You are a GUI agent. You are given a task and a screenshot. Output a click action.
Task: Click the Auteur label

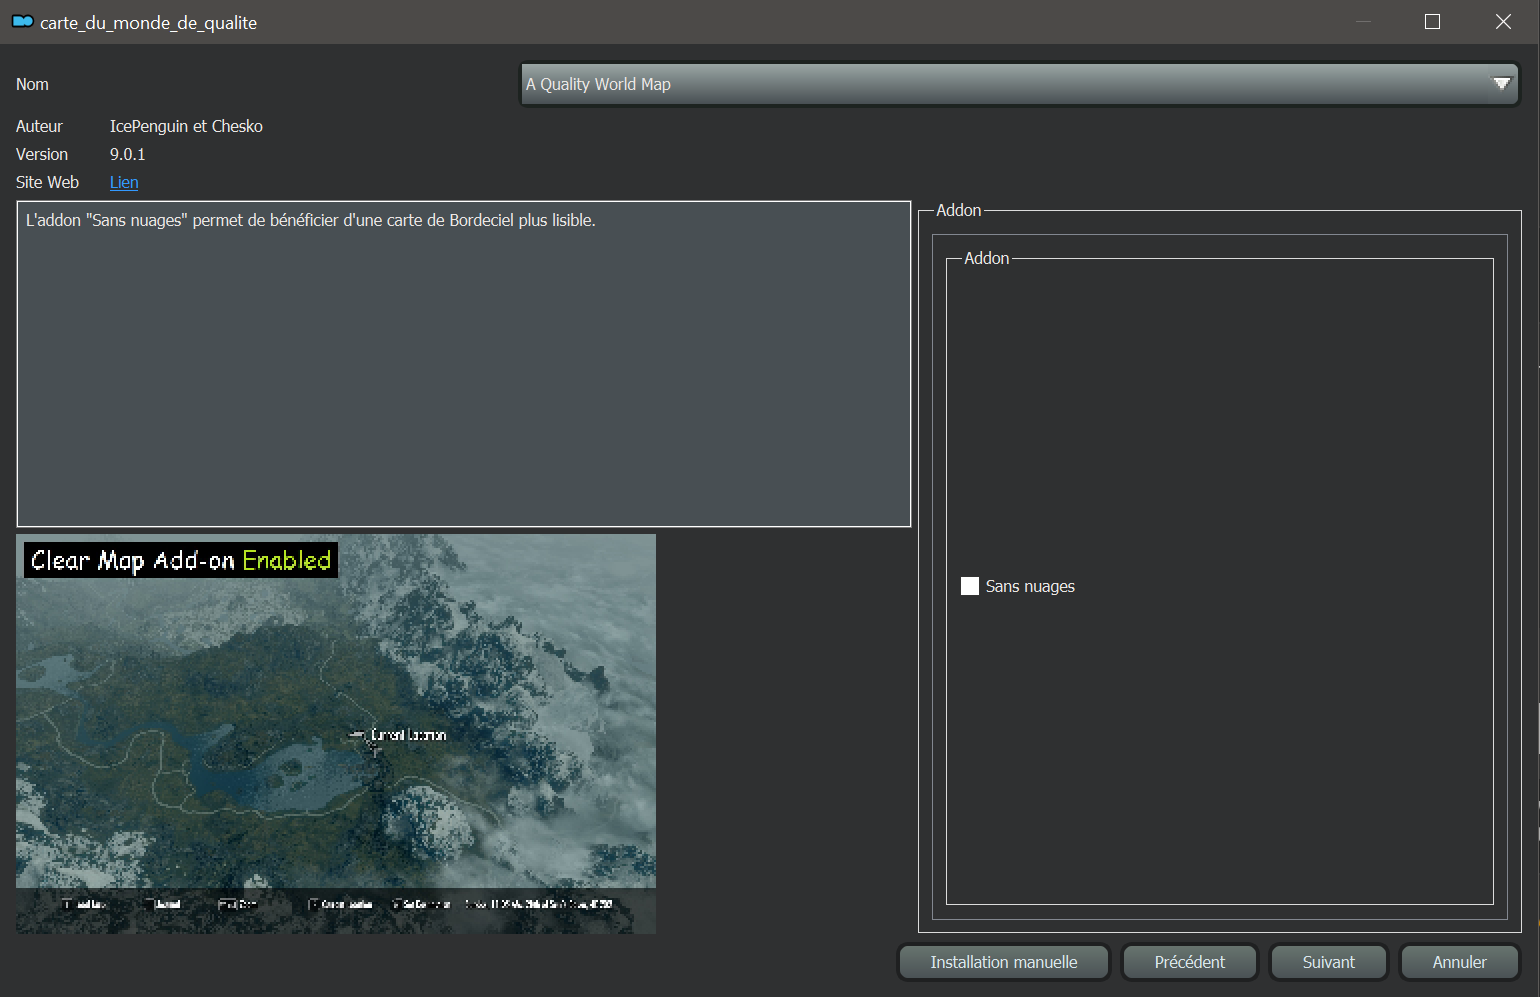(x=39, y=126)
